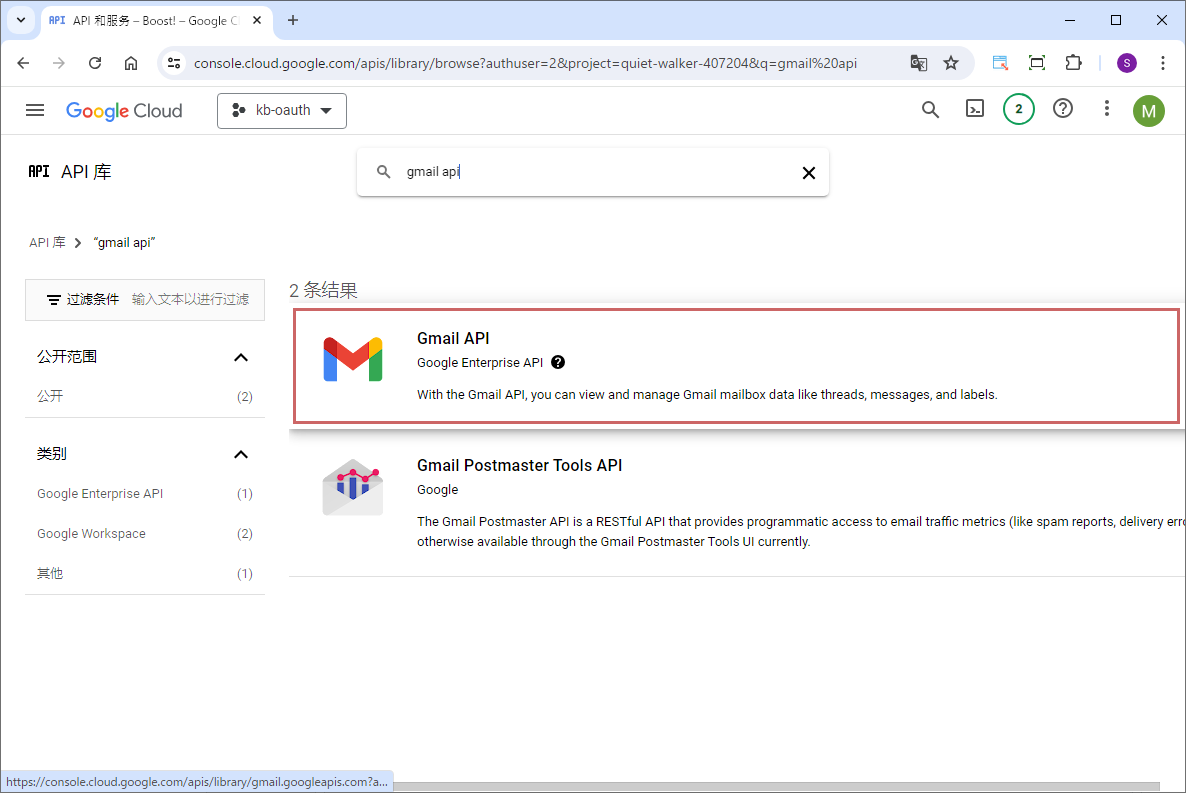Clear the gmail api search text
The height and width of the screenshot is (793, 1186).
(x=808, y=173)
